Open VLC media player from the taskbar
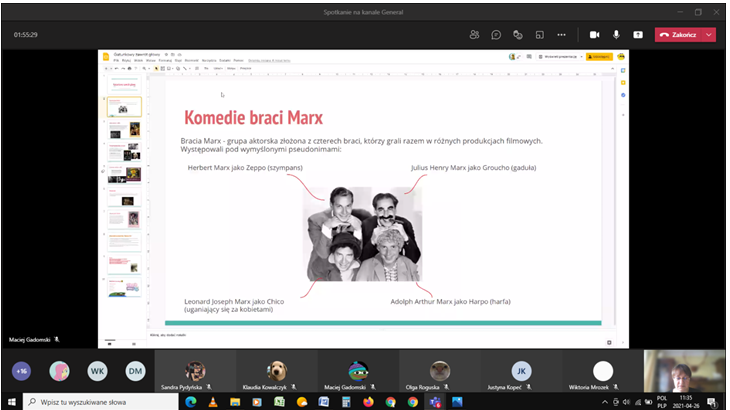The width and height of the screenshot is (730, 410). (x=213, y=402)
